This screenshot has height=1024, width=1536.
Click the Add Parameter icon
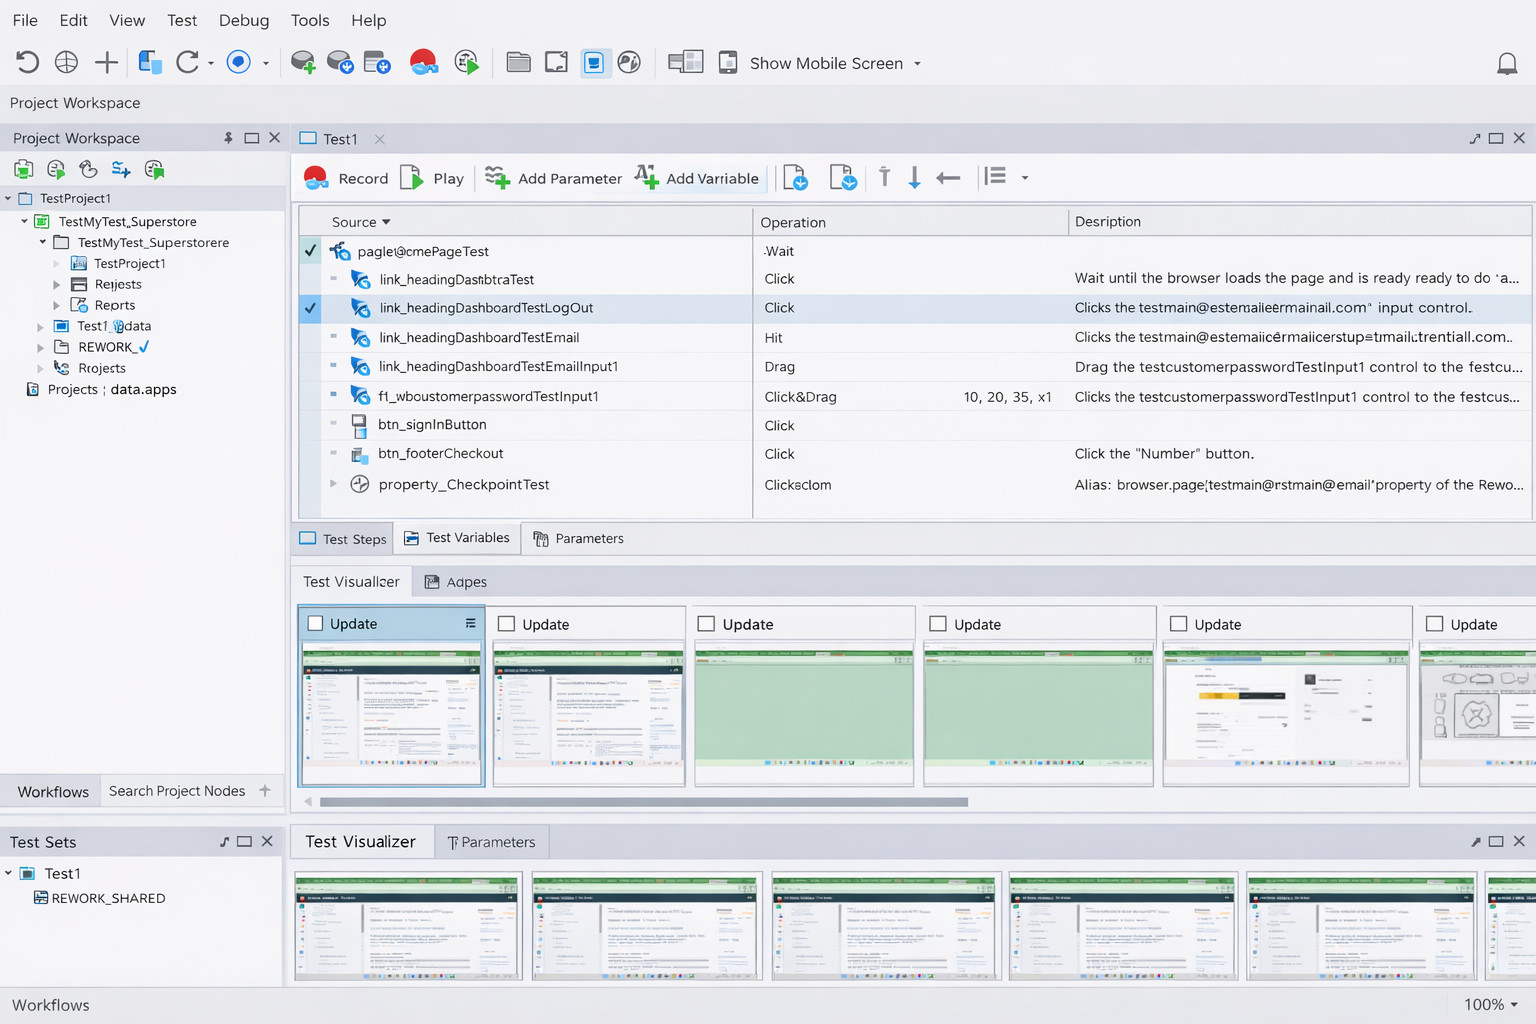tap(497, 178)
